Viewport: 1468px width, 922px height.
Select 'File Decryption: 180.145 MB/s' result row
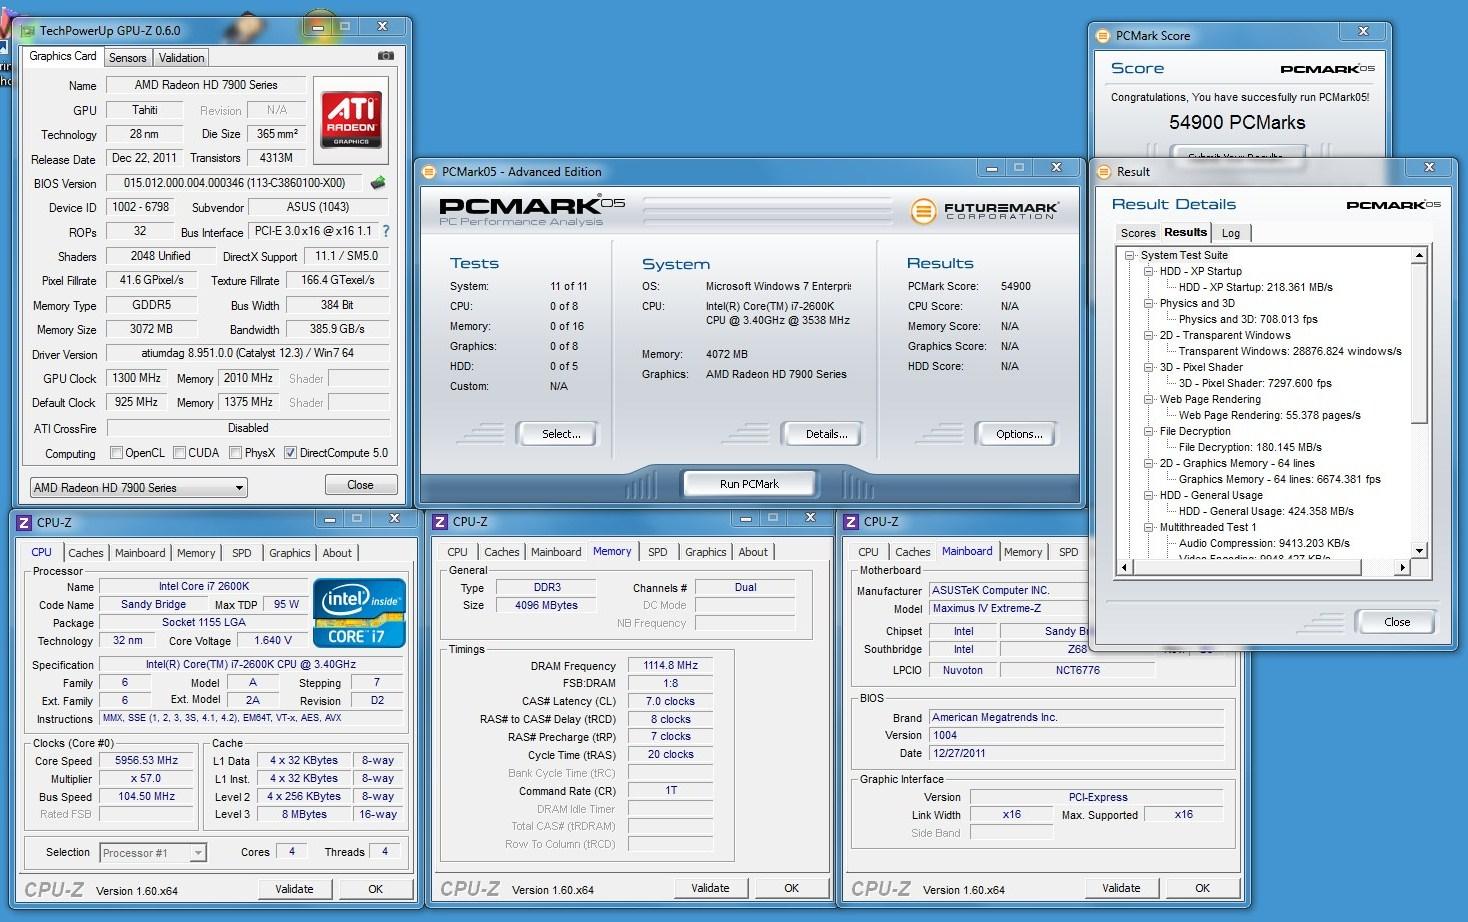point(1250,447)
